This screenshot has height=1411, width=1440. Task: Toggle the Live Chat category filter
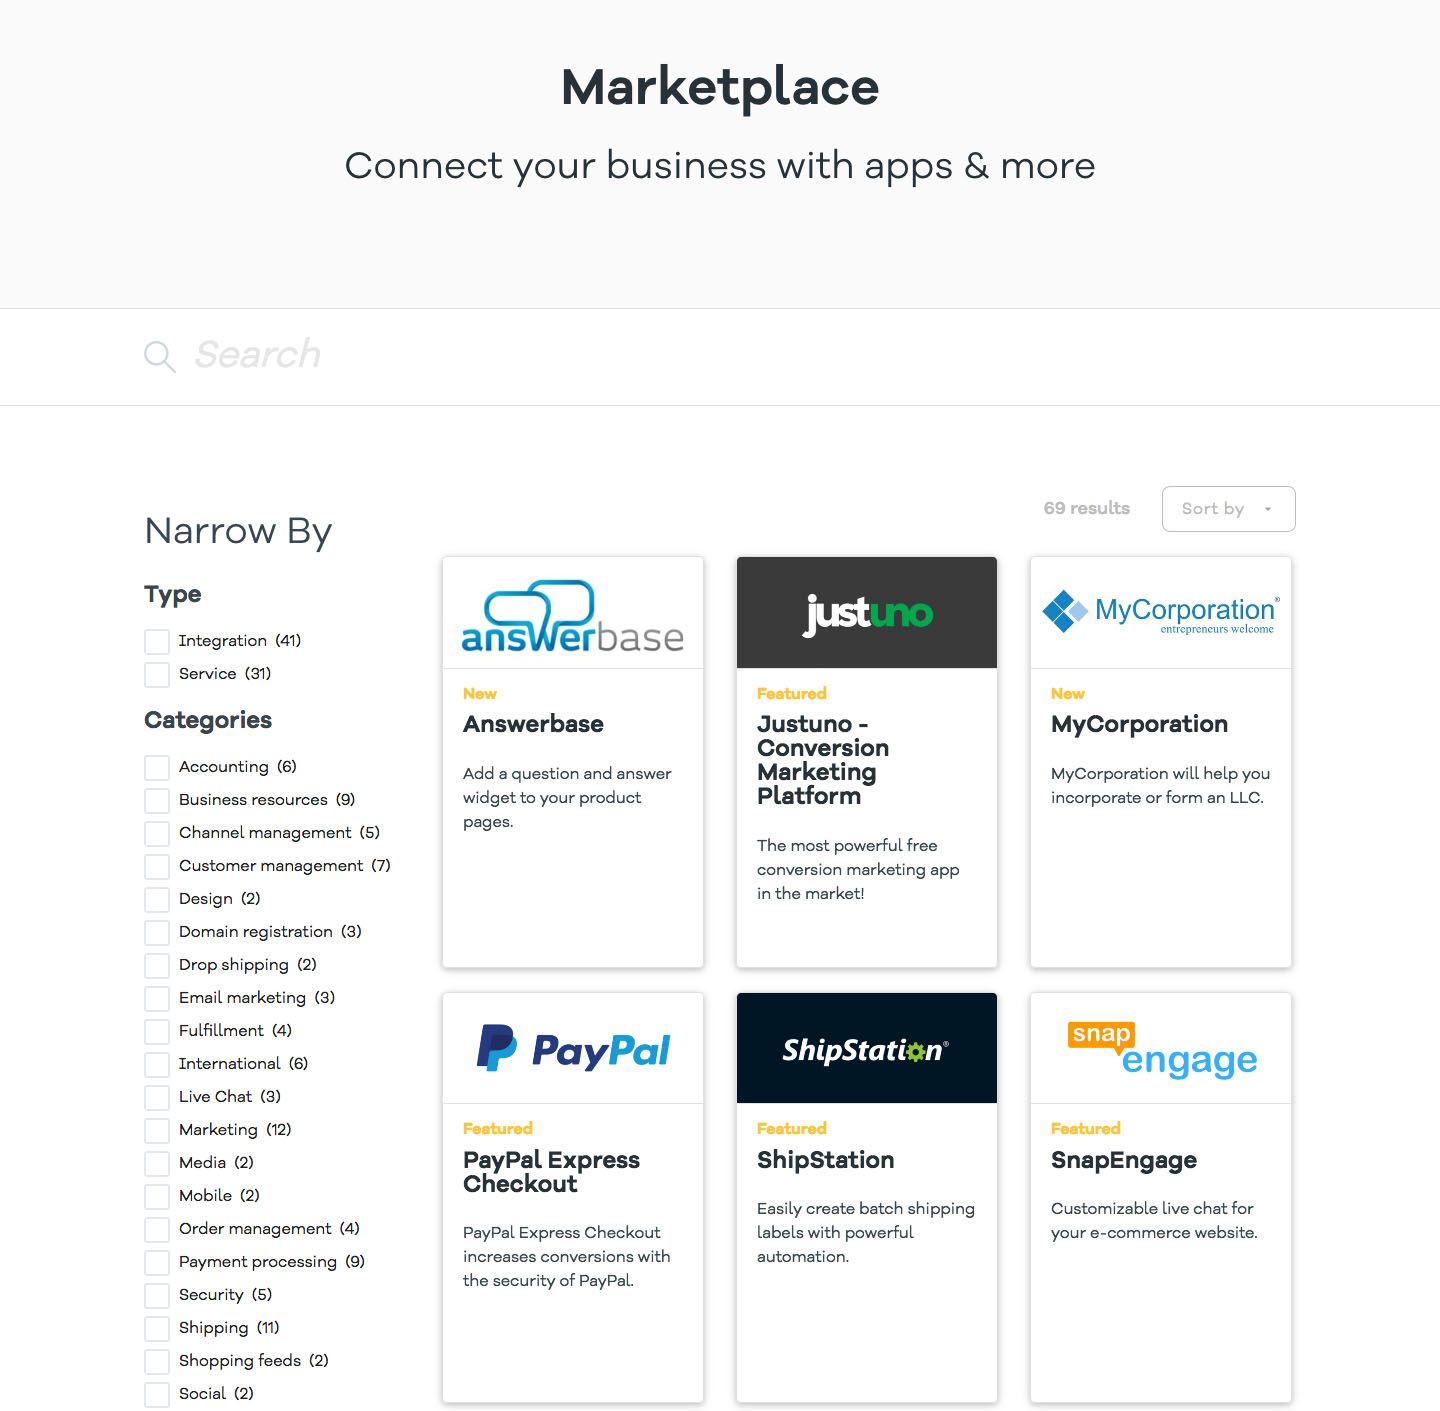pos(156,1097)
